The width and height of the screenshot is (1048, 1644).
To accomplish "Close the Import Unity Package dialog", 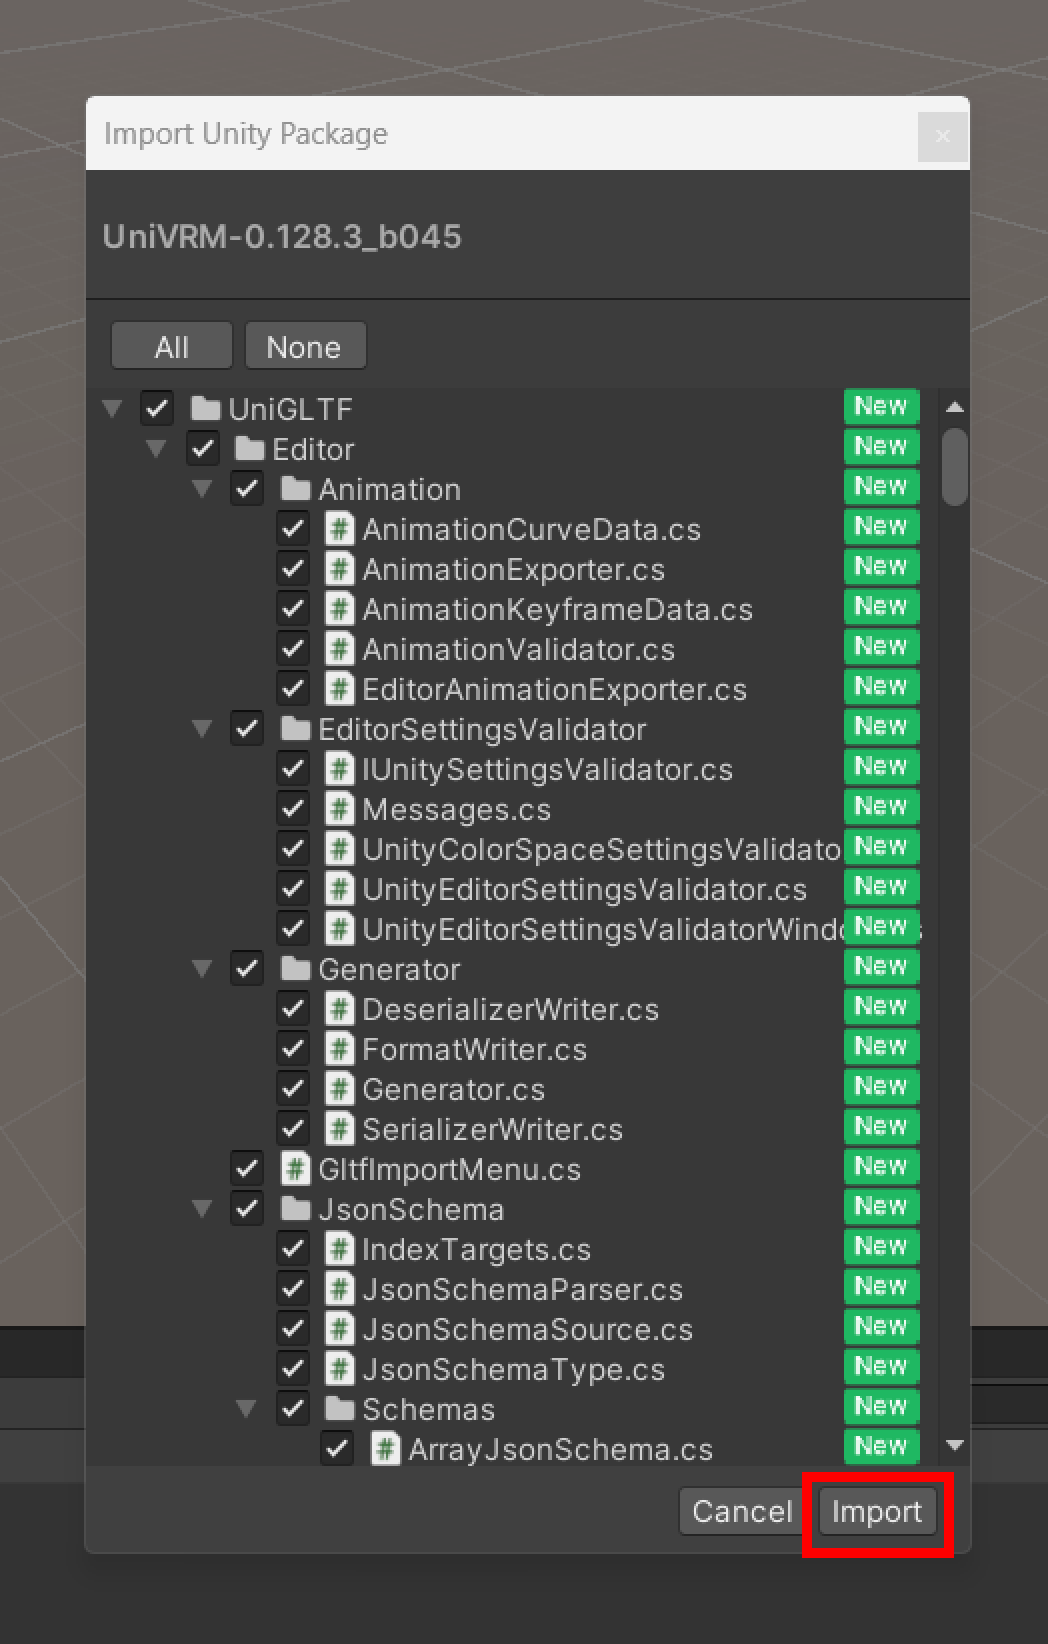I will click(942, 136).
